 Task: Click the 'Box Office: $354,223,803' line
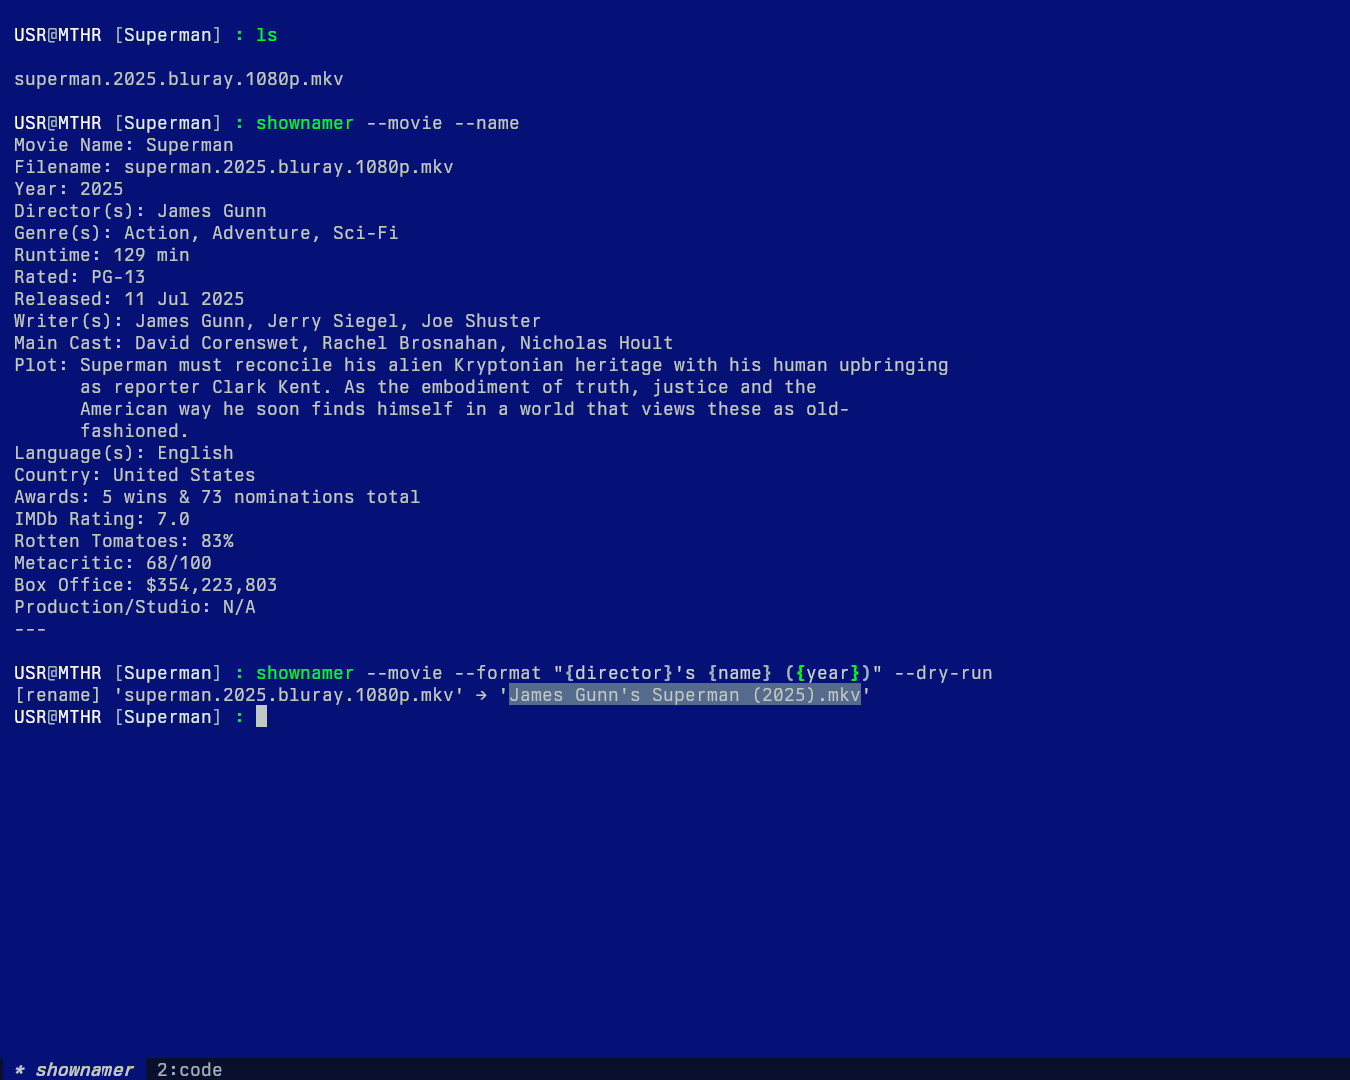(146, 585)
